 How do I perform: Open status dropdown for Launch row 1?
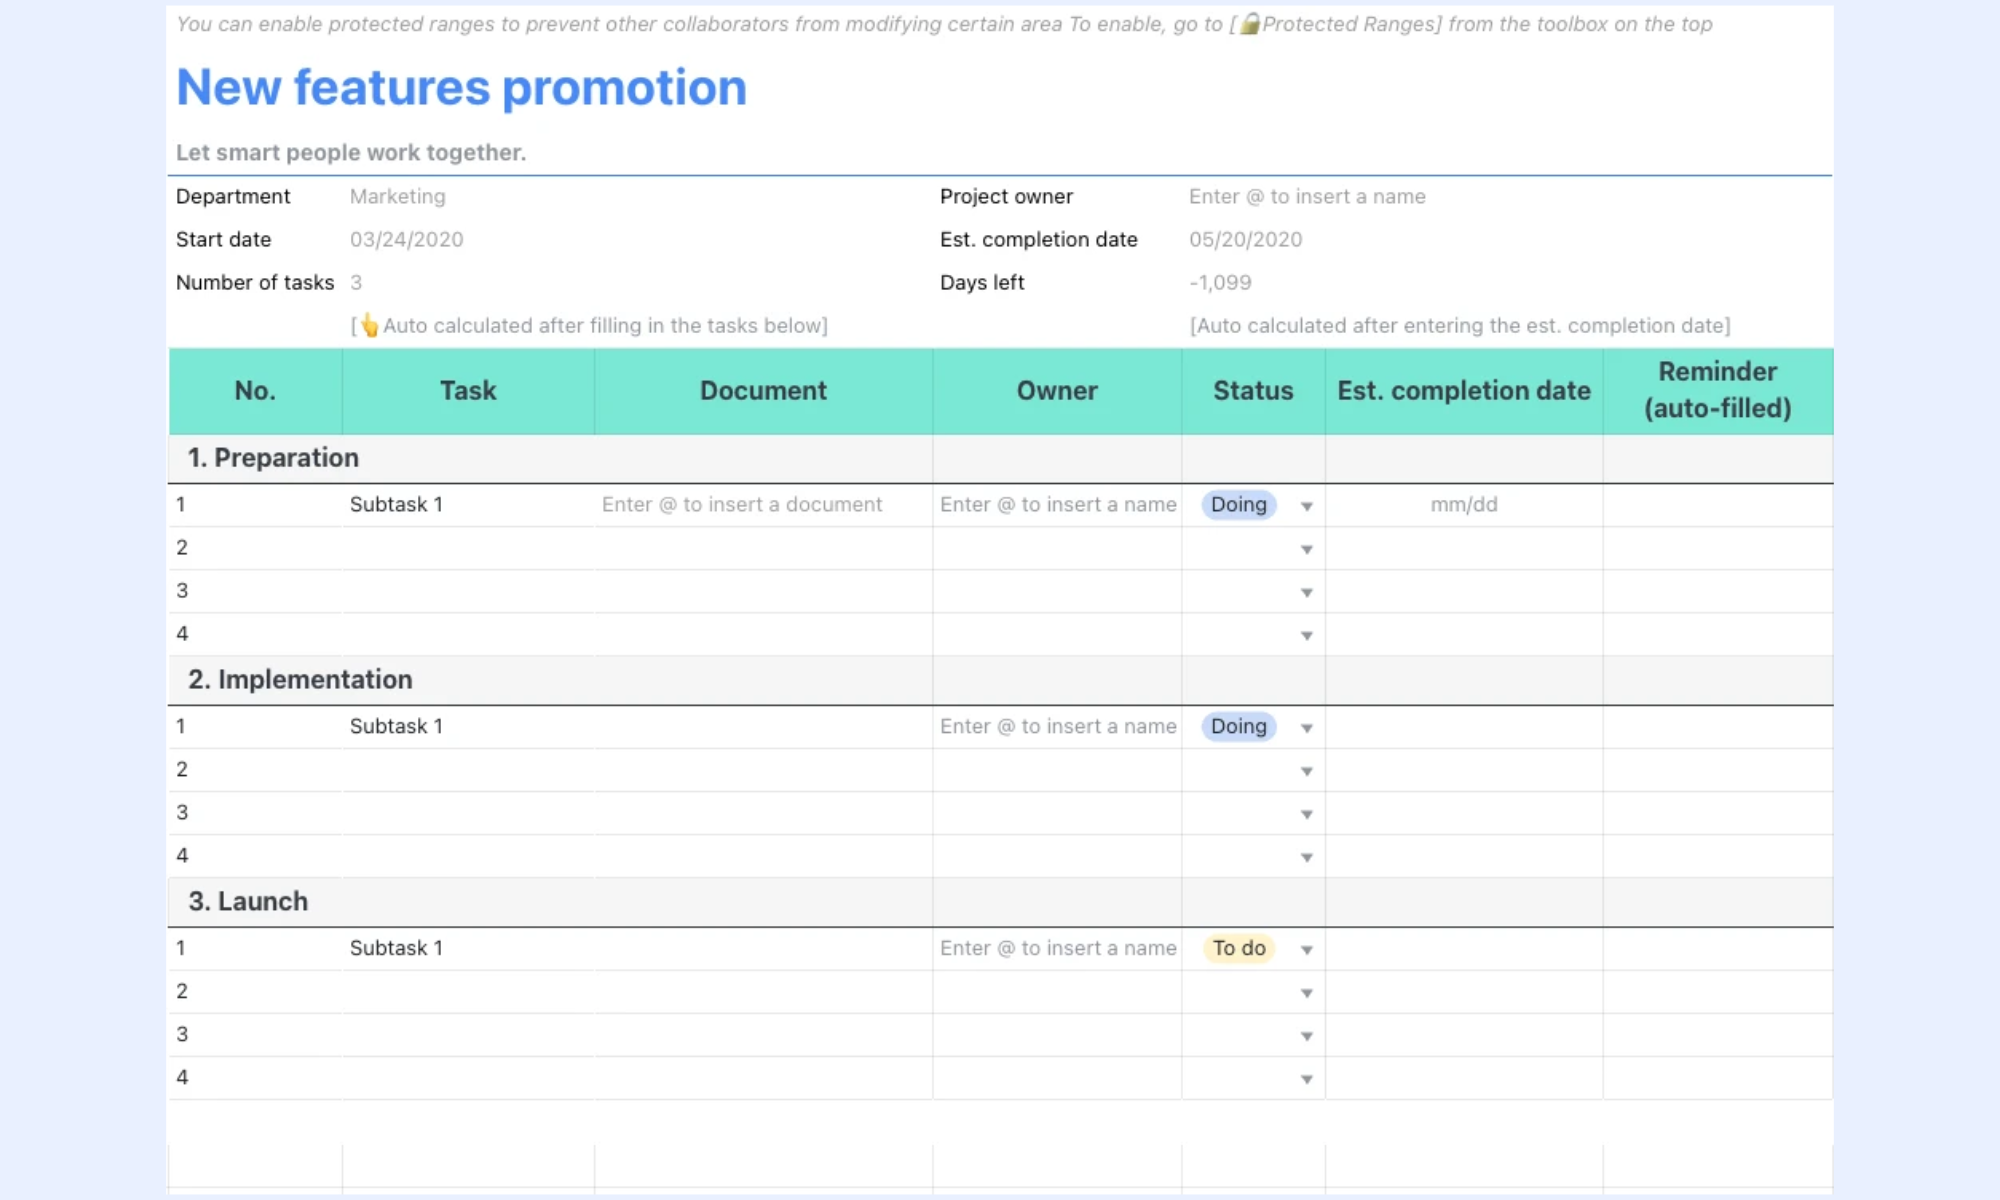1306,950
